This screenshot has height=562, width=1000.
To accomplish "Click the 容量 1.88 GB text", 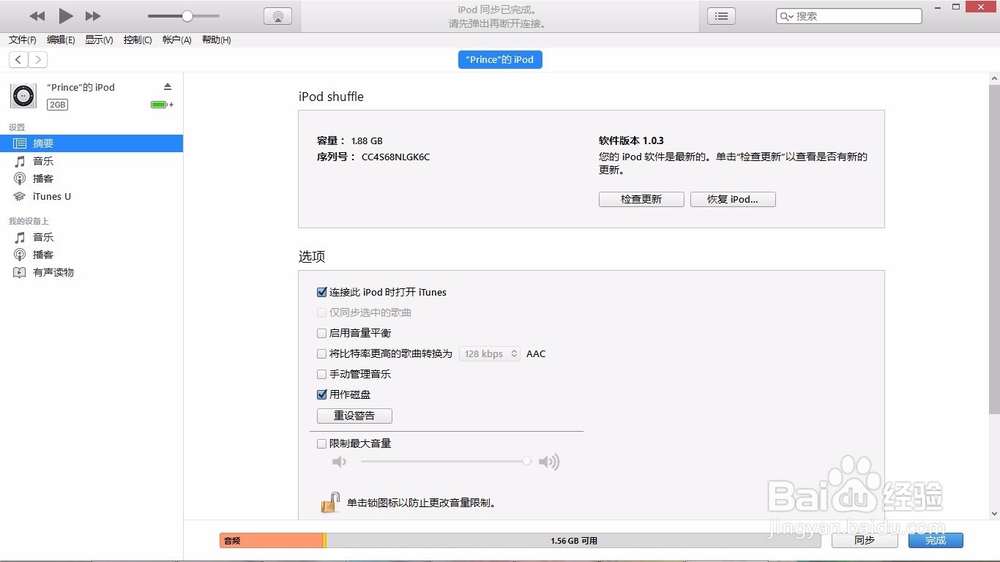I will 349,141.
